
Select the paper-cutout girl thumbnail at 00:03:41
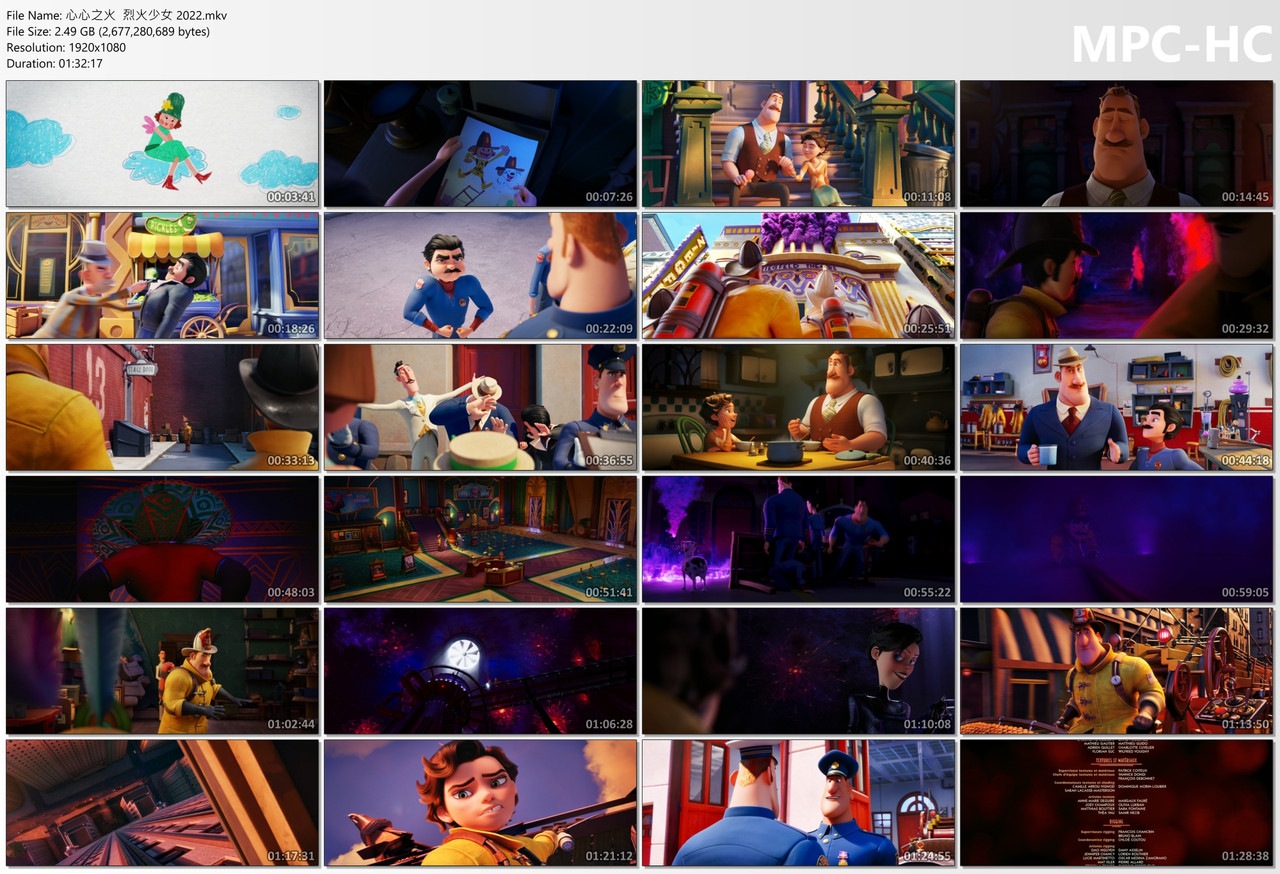click(162, 144)
